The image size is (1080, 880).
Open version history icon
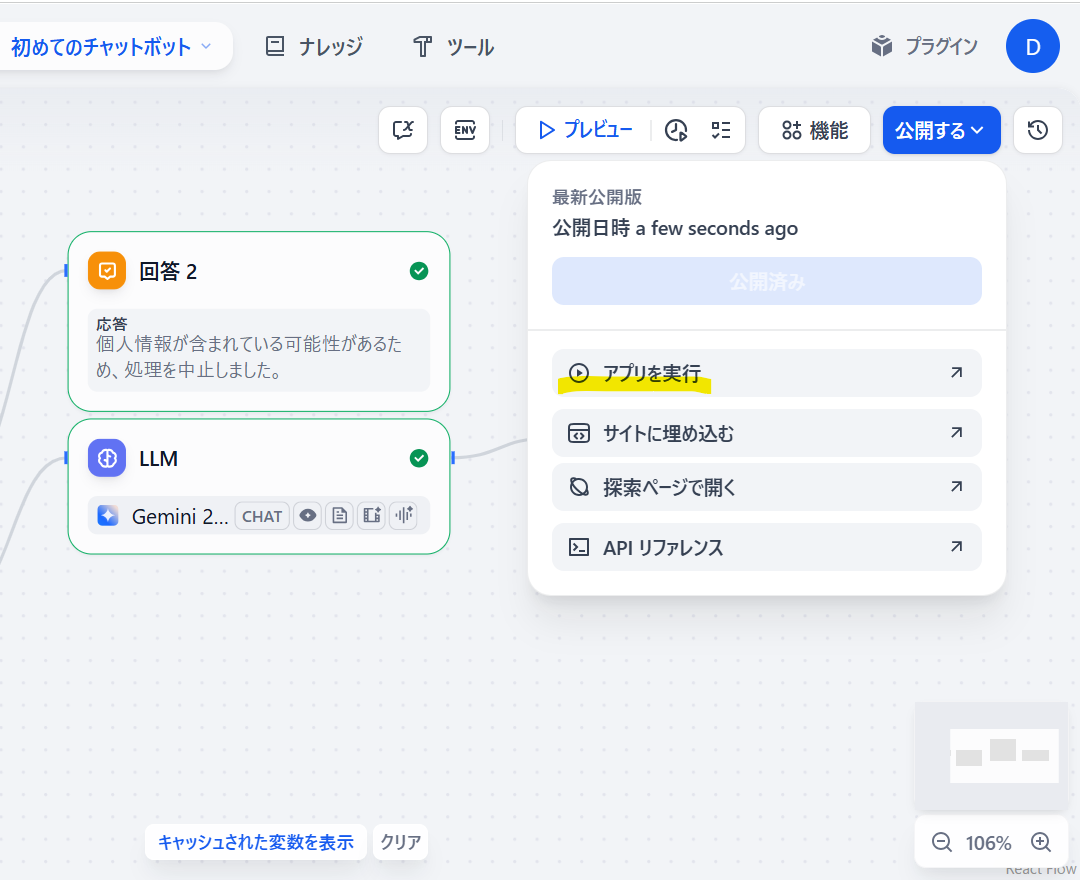[x=1038, y=130]
